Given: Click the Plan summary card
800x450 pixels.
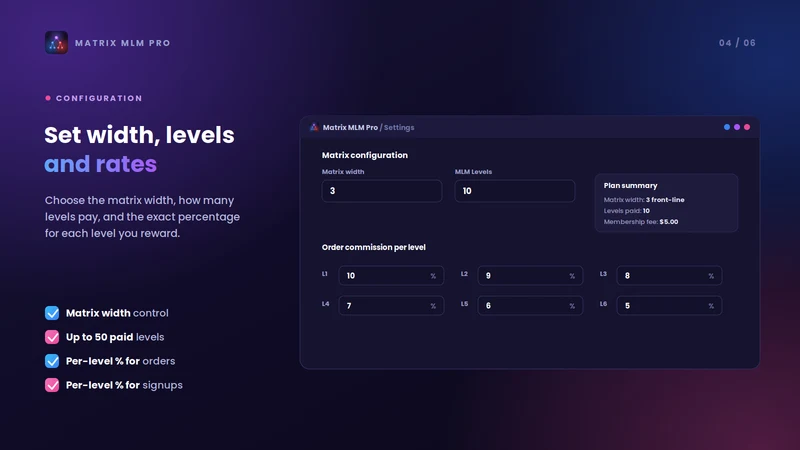Looking at the screenshot, I should [x=666, y=203].
